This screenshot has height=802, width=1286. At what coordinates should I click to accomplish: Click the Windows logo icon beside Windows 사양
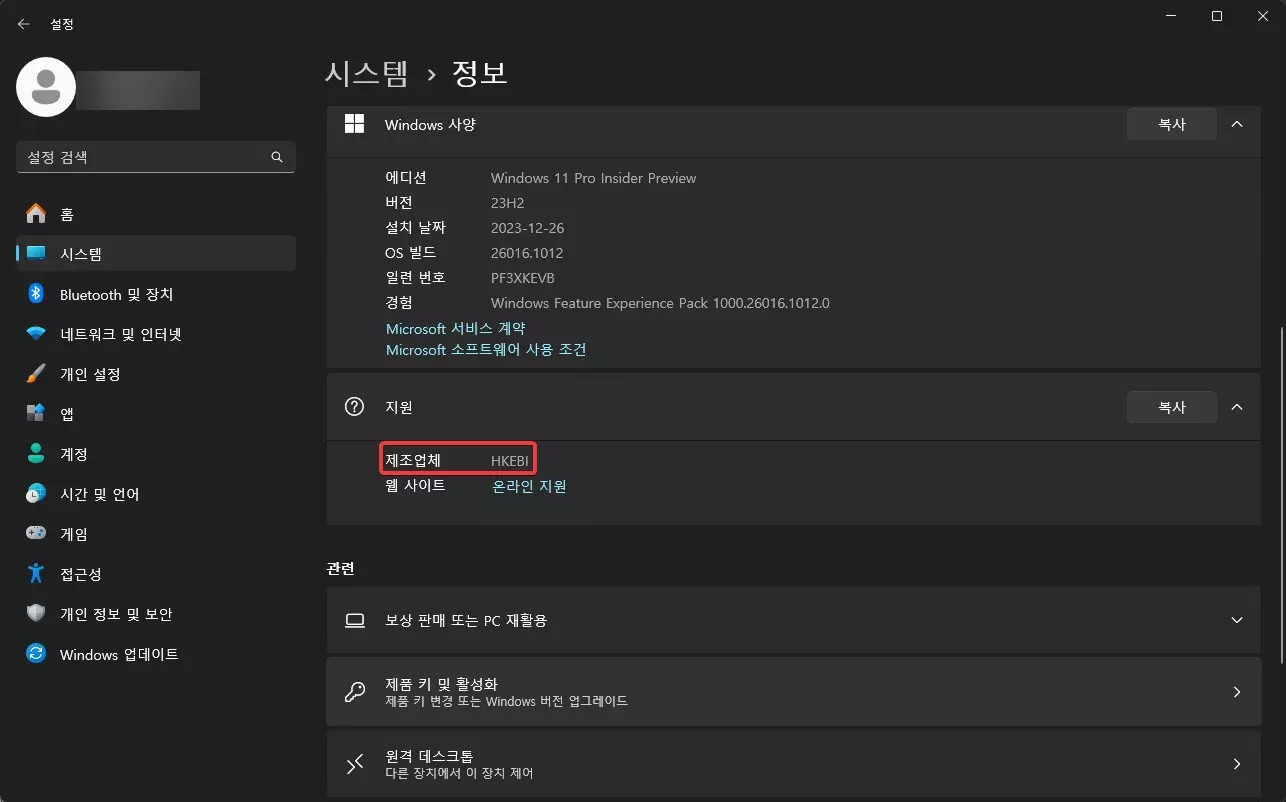(x=354, y=124)
